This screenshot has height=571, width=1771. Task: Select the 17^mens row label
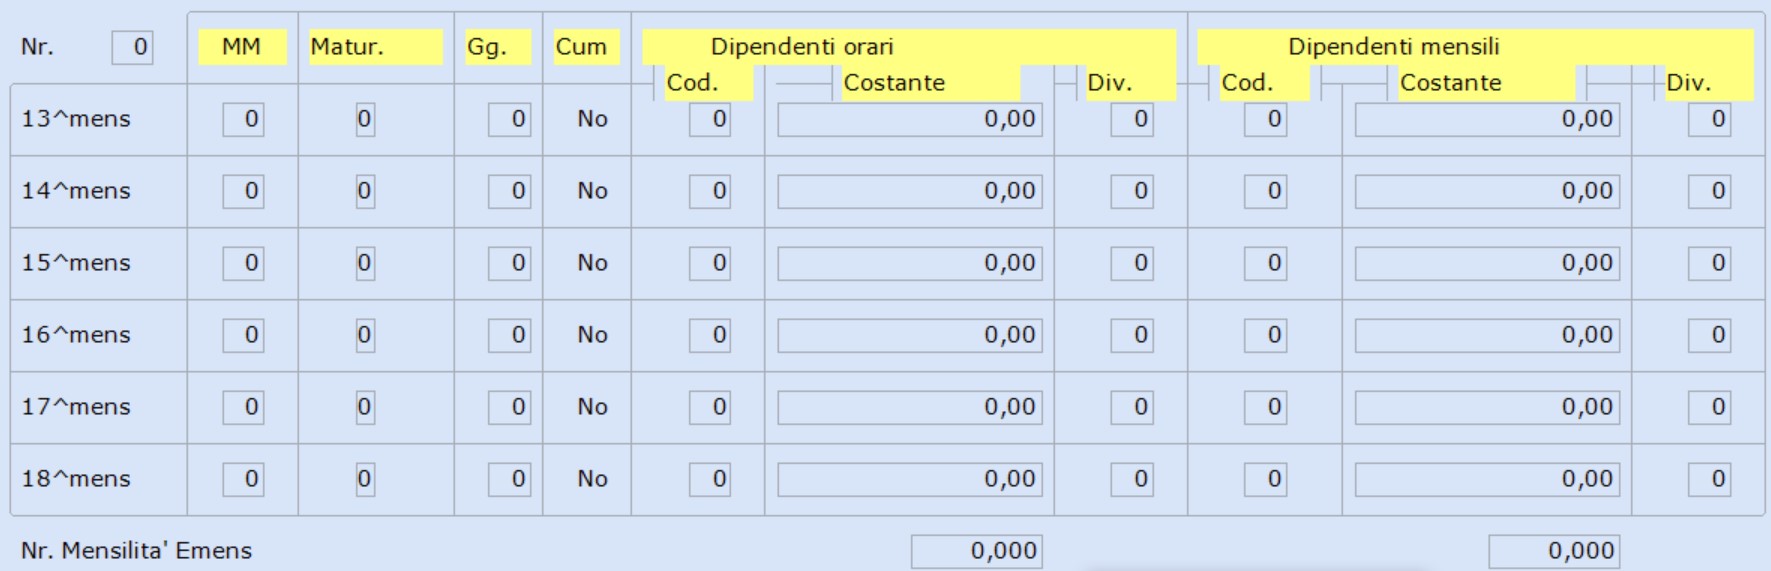(76, 407)
